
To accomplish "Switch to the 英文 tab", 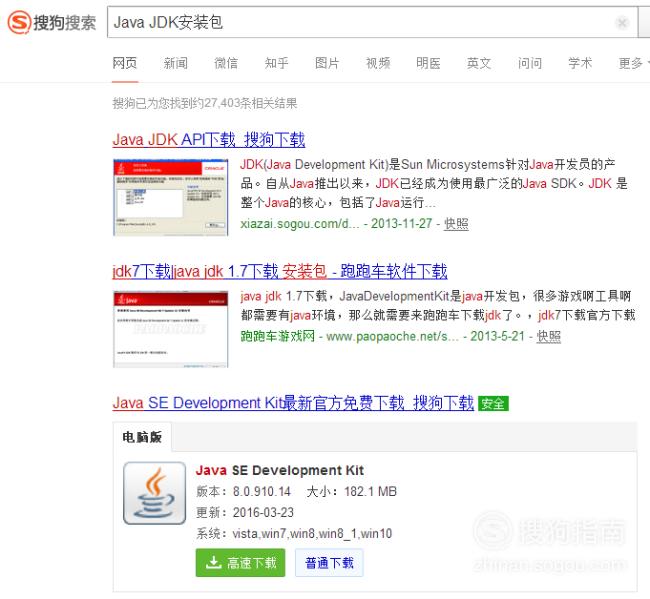I will [479, 63].
